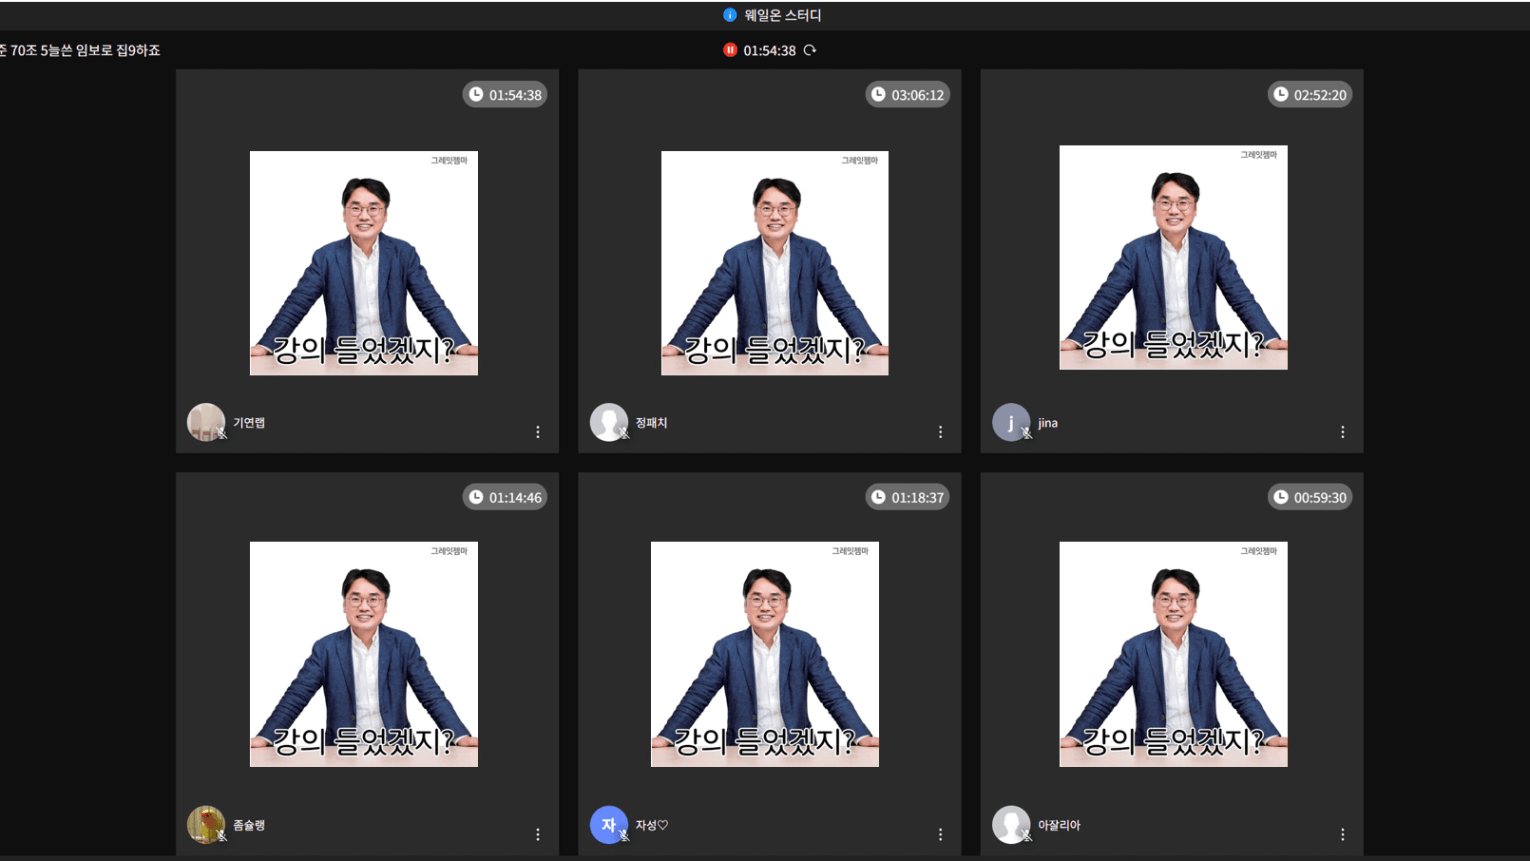Image resolution: width=1530 pixels, height=861 pixels.
Task: Select 정패치's video thumbnail image
Action: (x=775, y=263)
